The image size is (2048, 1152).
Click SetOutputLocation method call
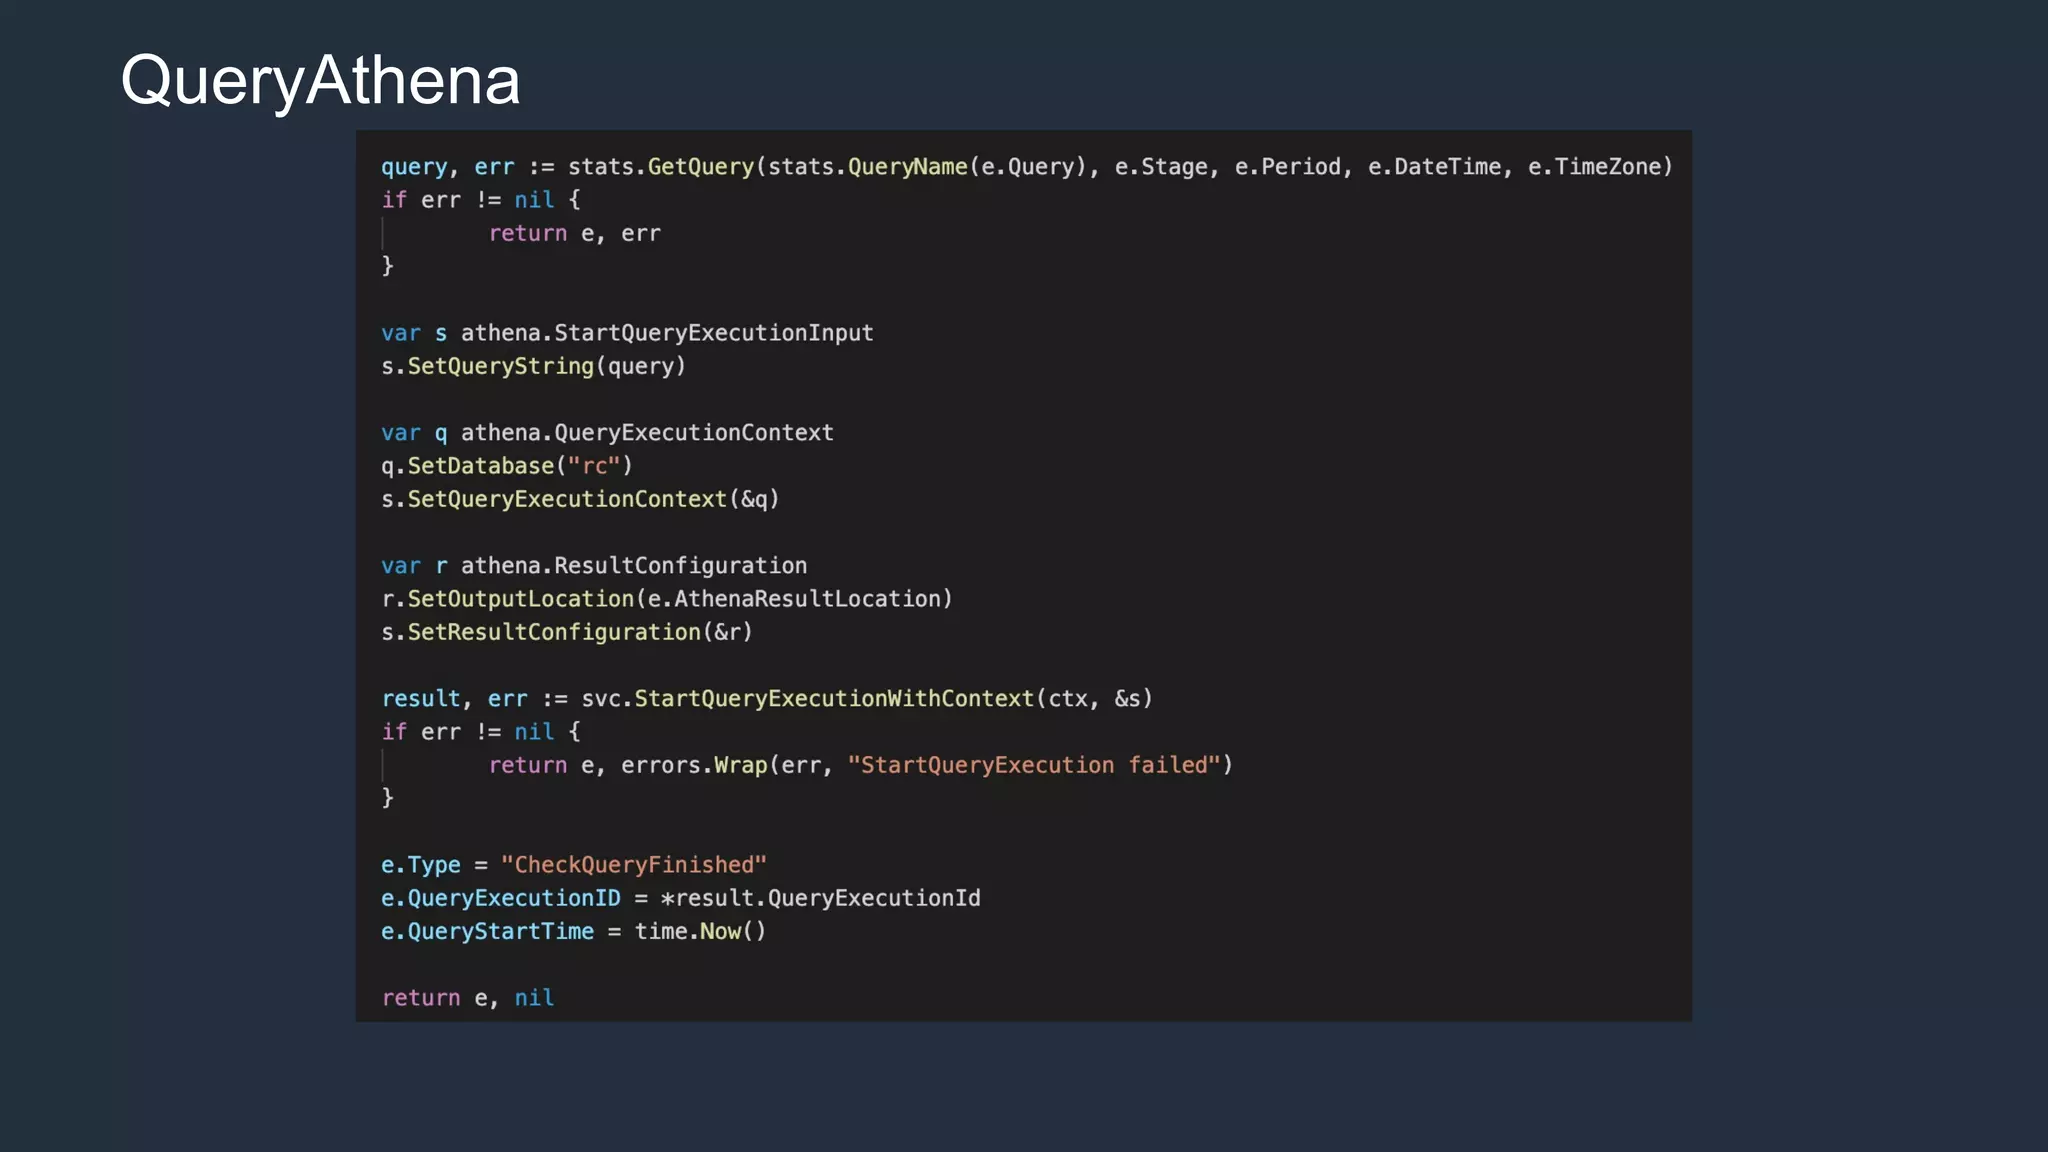point(520,599)
